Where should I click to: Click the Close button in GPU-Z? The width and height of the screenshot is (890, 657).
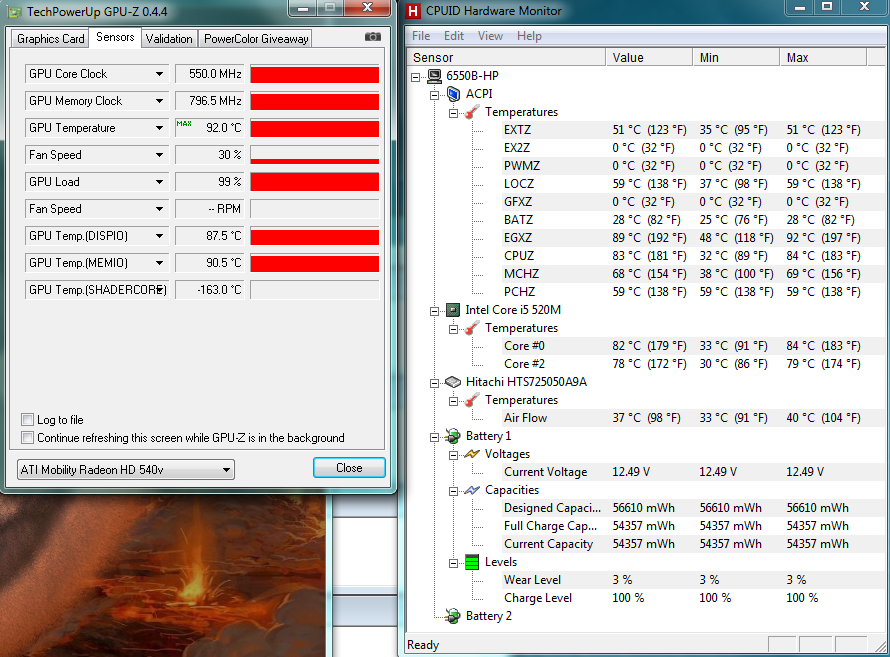pyautogui.click(x=349, y=468)
